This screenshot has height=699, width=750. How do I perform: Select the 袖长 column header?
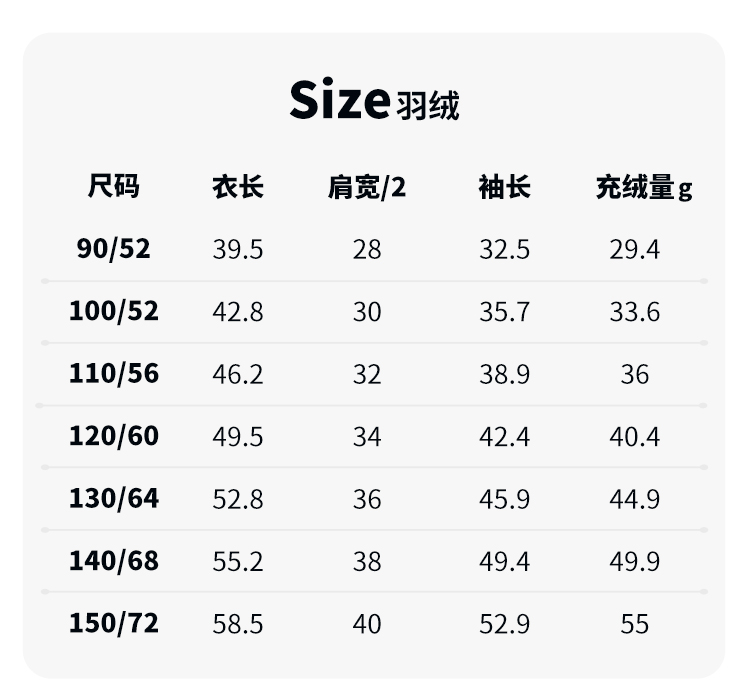tap(504, 186)
